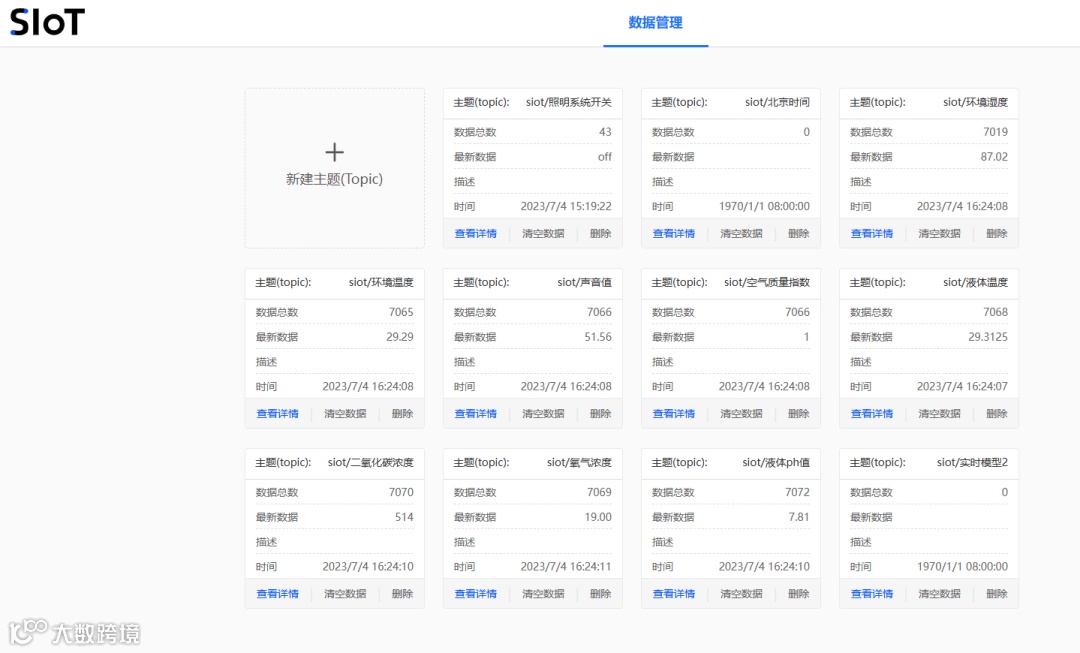
Task: View details of siot/北京时间
Action: click(x=674, y=234)
